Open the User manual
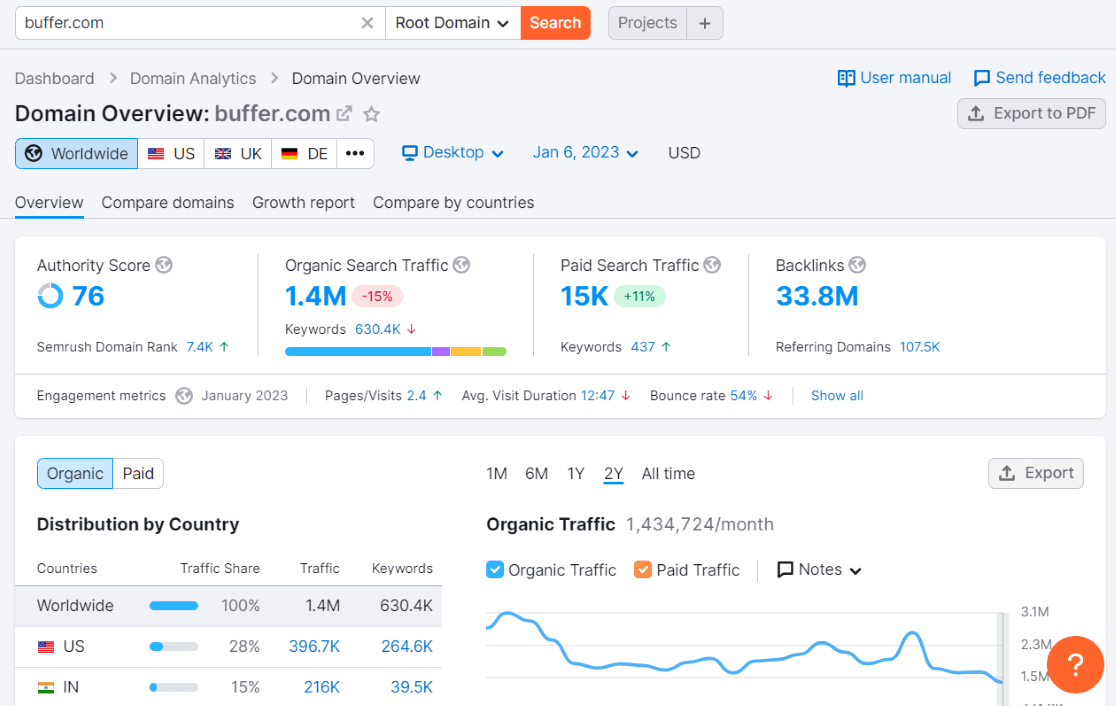Screen dimensions: 1116x706 point(893,77)
